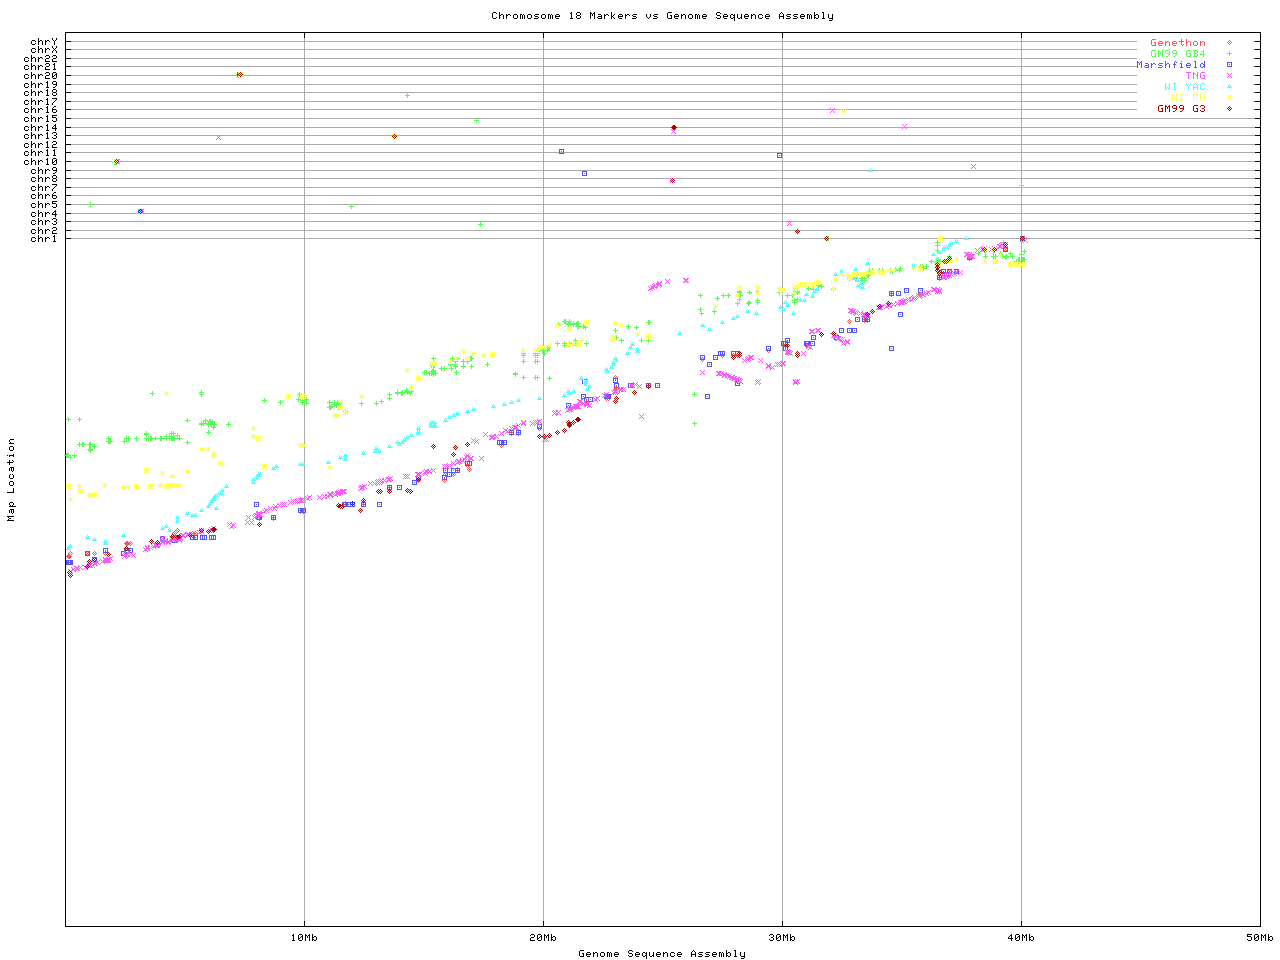Click the 50Mb x-axis tick label
Screen dimensions: 1280x960
pyautogui.click(x=1259, y=938)
